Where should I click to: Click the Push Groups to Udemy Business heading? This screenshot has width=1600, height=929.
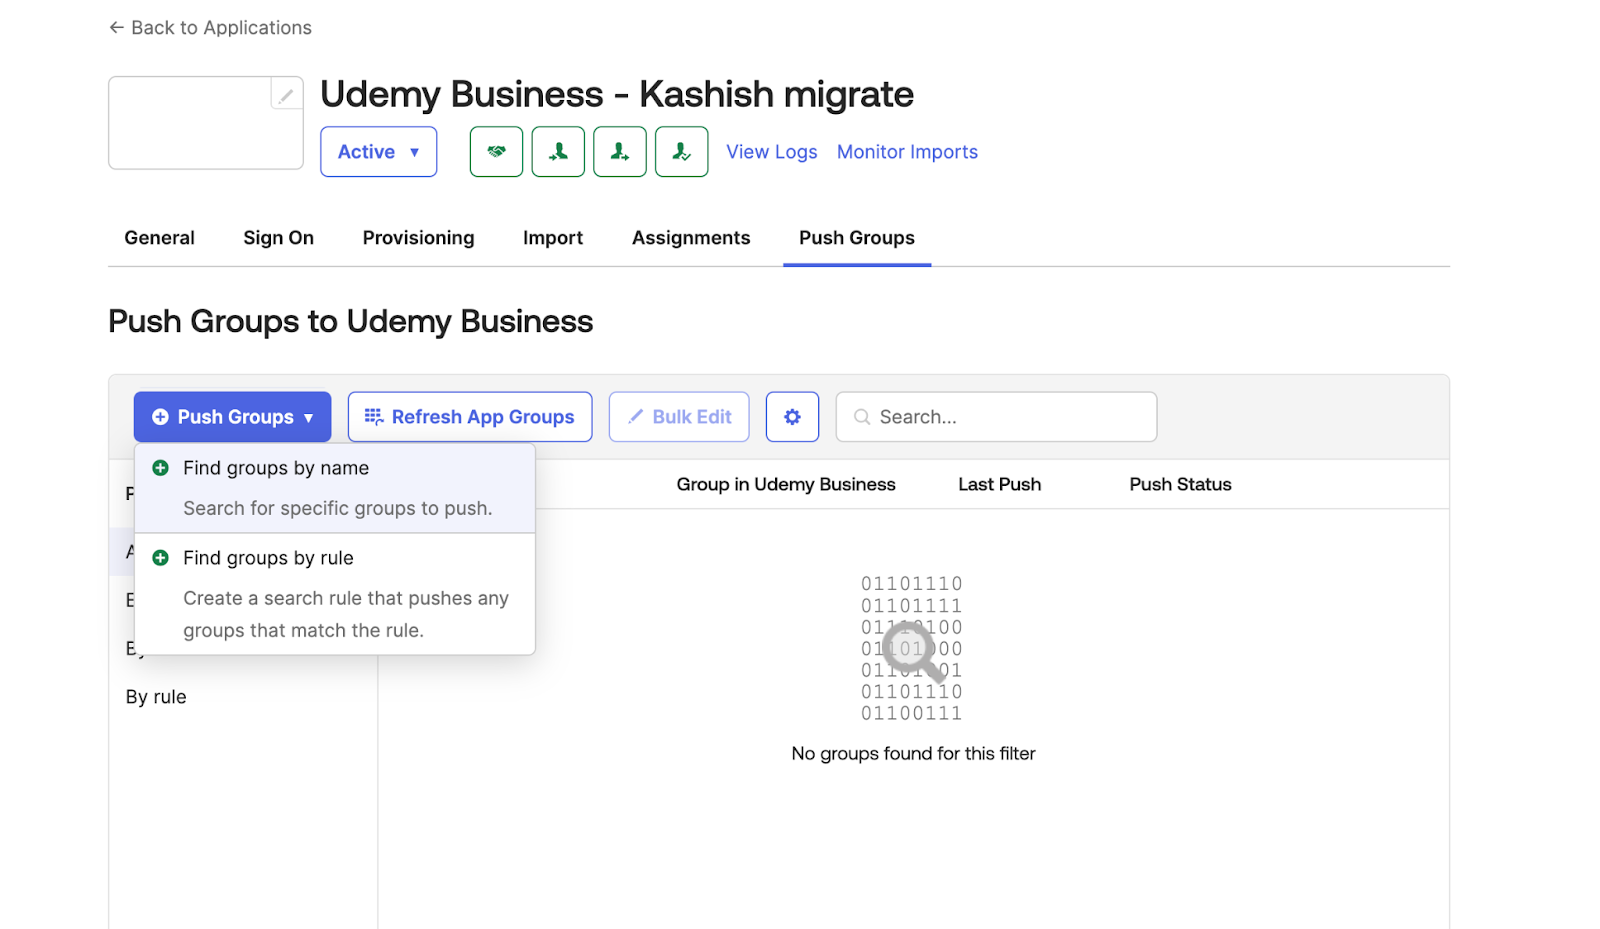coord(350,322)
